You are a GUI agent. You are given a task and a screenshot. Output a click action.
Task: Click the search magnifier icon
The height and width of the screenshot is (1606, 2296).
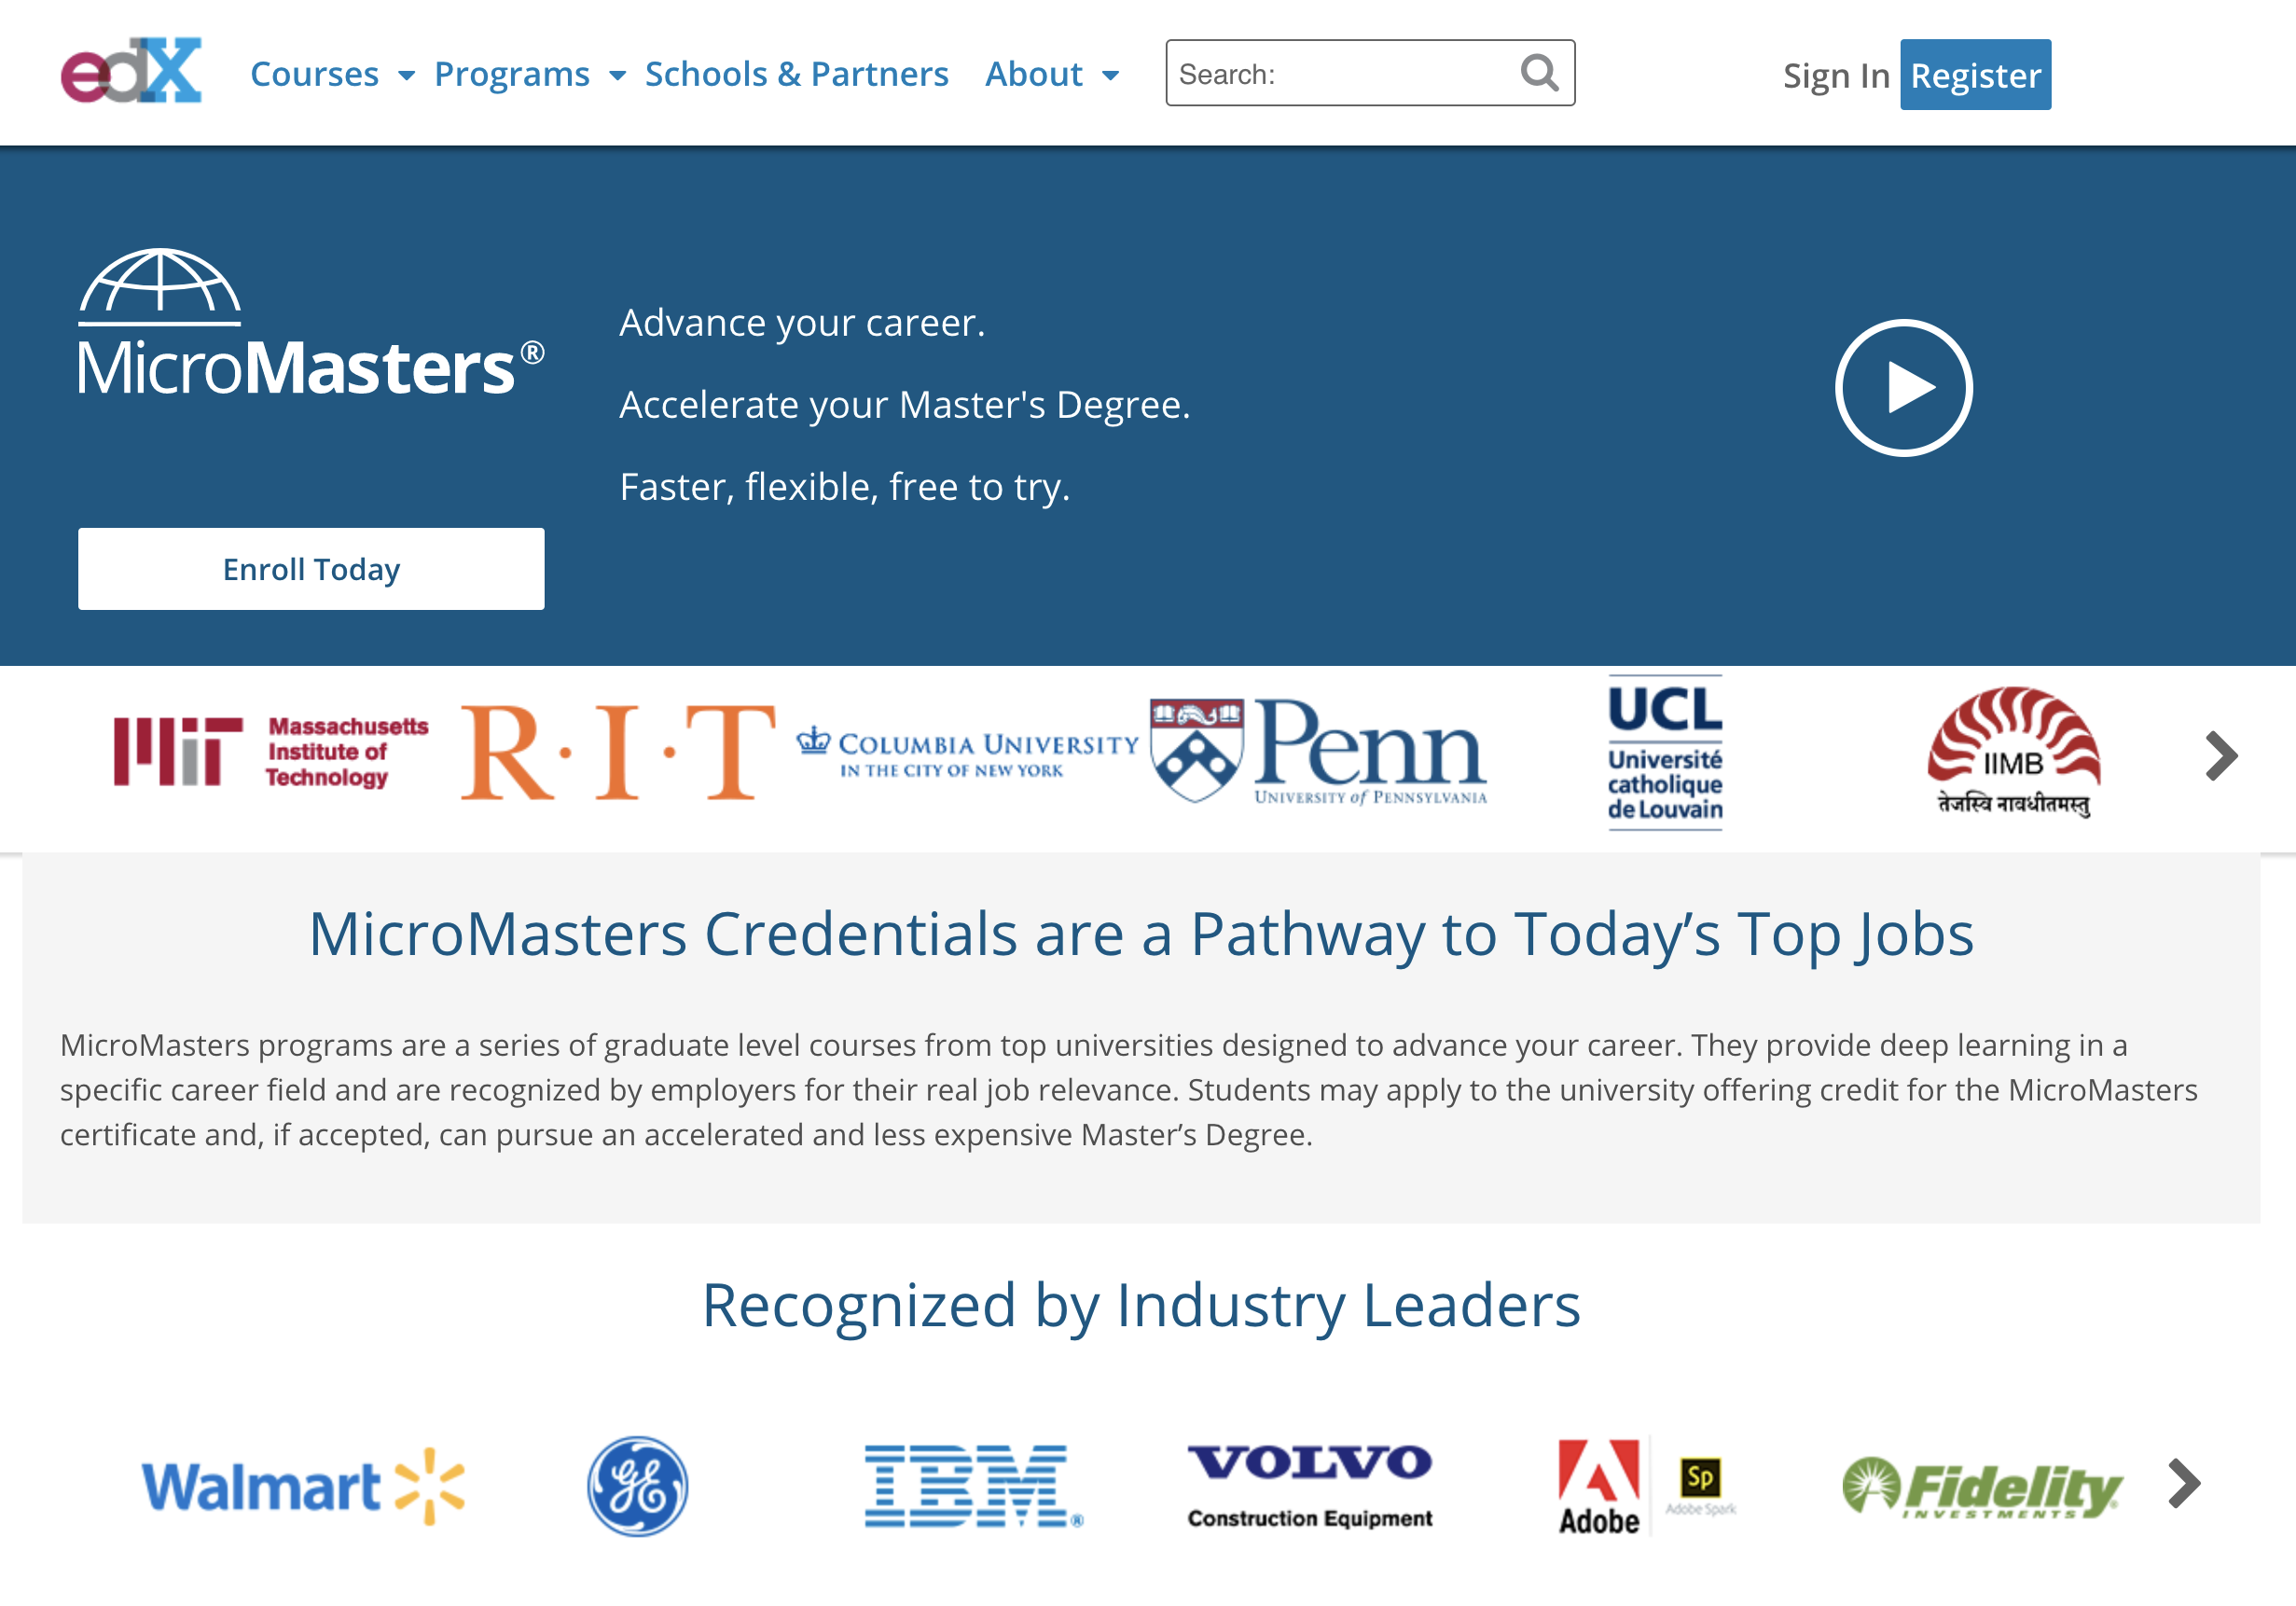[1539, 73]
